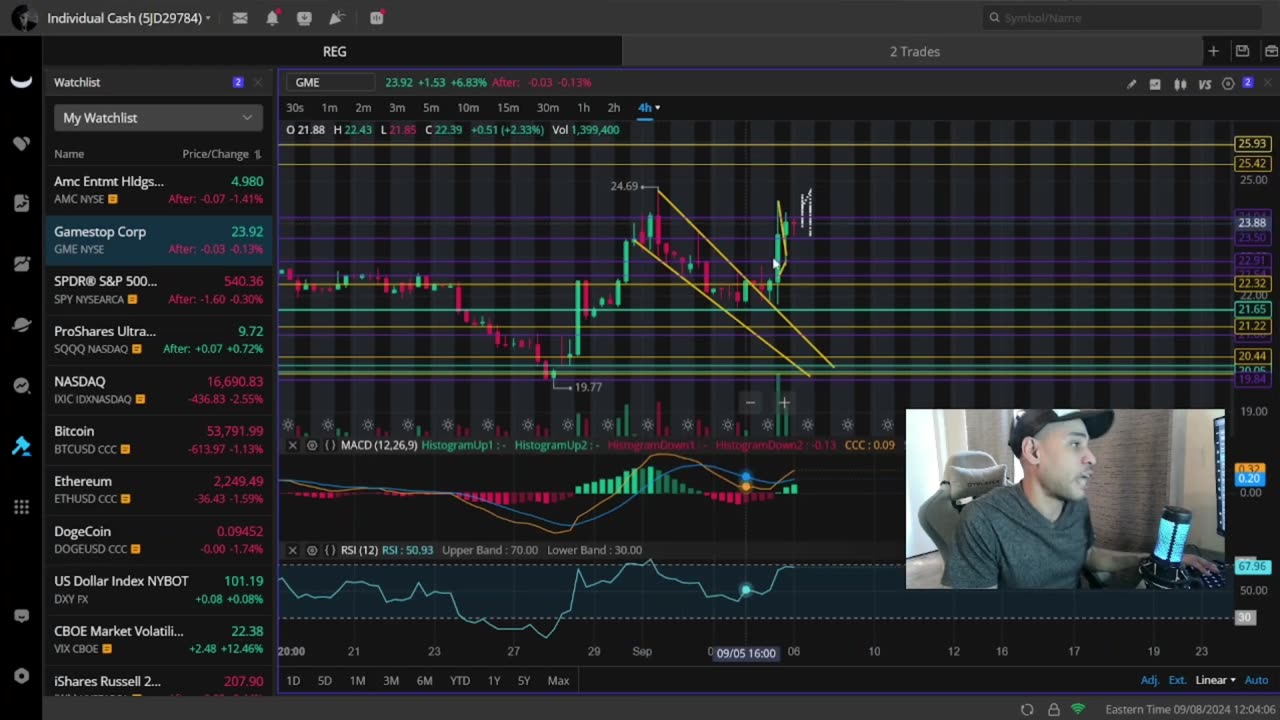Close the Watchlist panel
This screenshot has width=1280, height=720.
pyautogui.click(x=257, y=82)
